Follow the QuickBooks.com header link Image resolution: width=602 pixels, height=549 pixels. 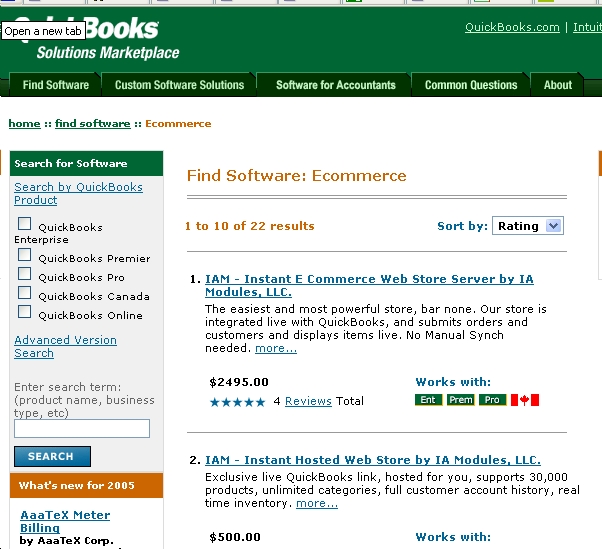(512, 27)
